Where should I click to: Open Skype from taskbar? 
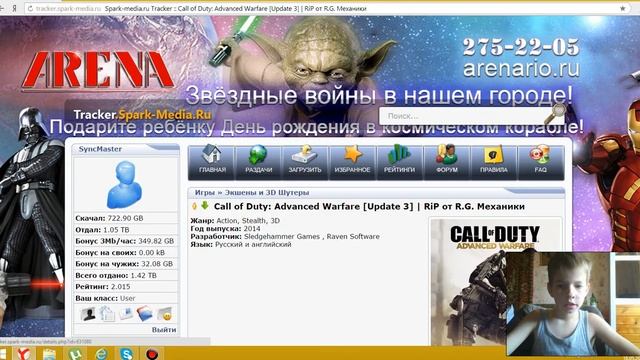tap(127, 353)
